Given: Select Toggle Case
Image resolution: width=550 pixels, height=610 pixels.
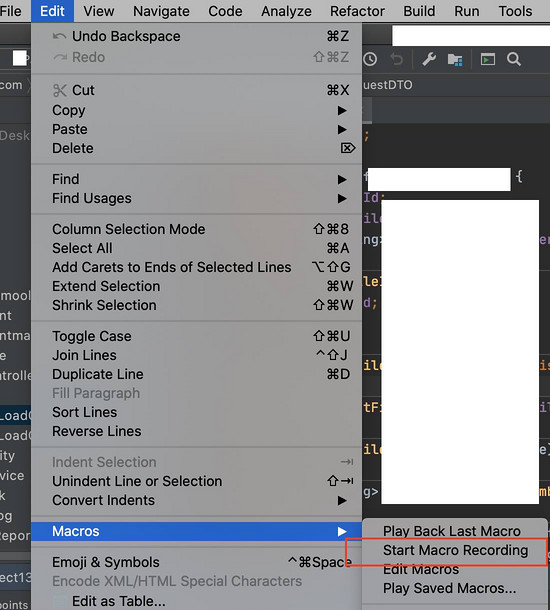Looking at the screenshot, I should point(196,336).
